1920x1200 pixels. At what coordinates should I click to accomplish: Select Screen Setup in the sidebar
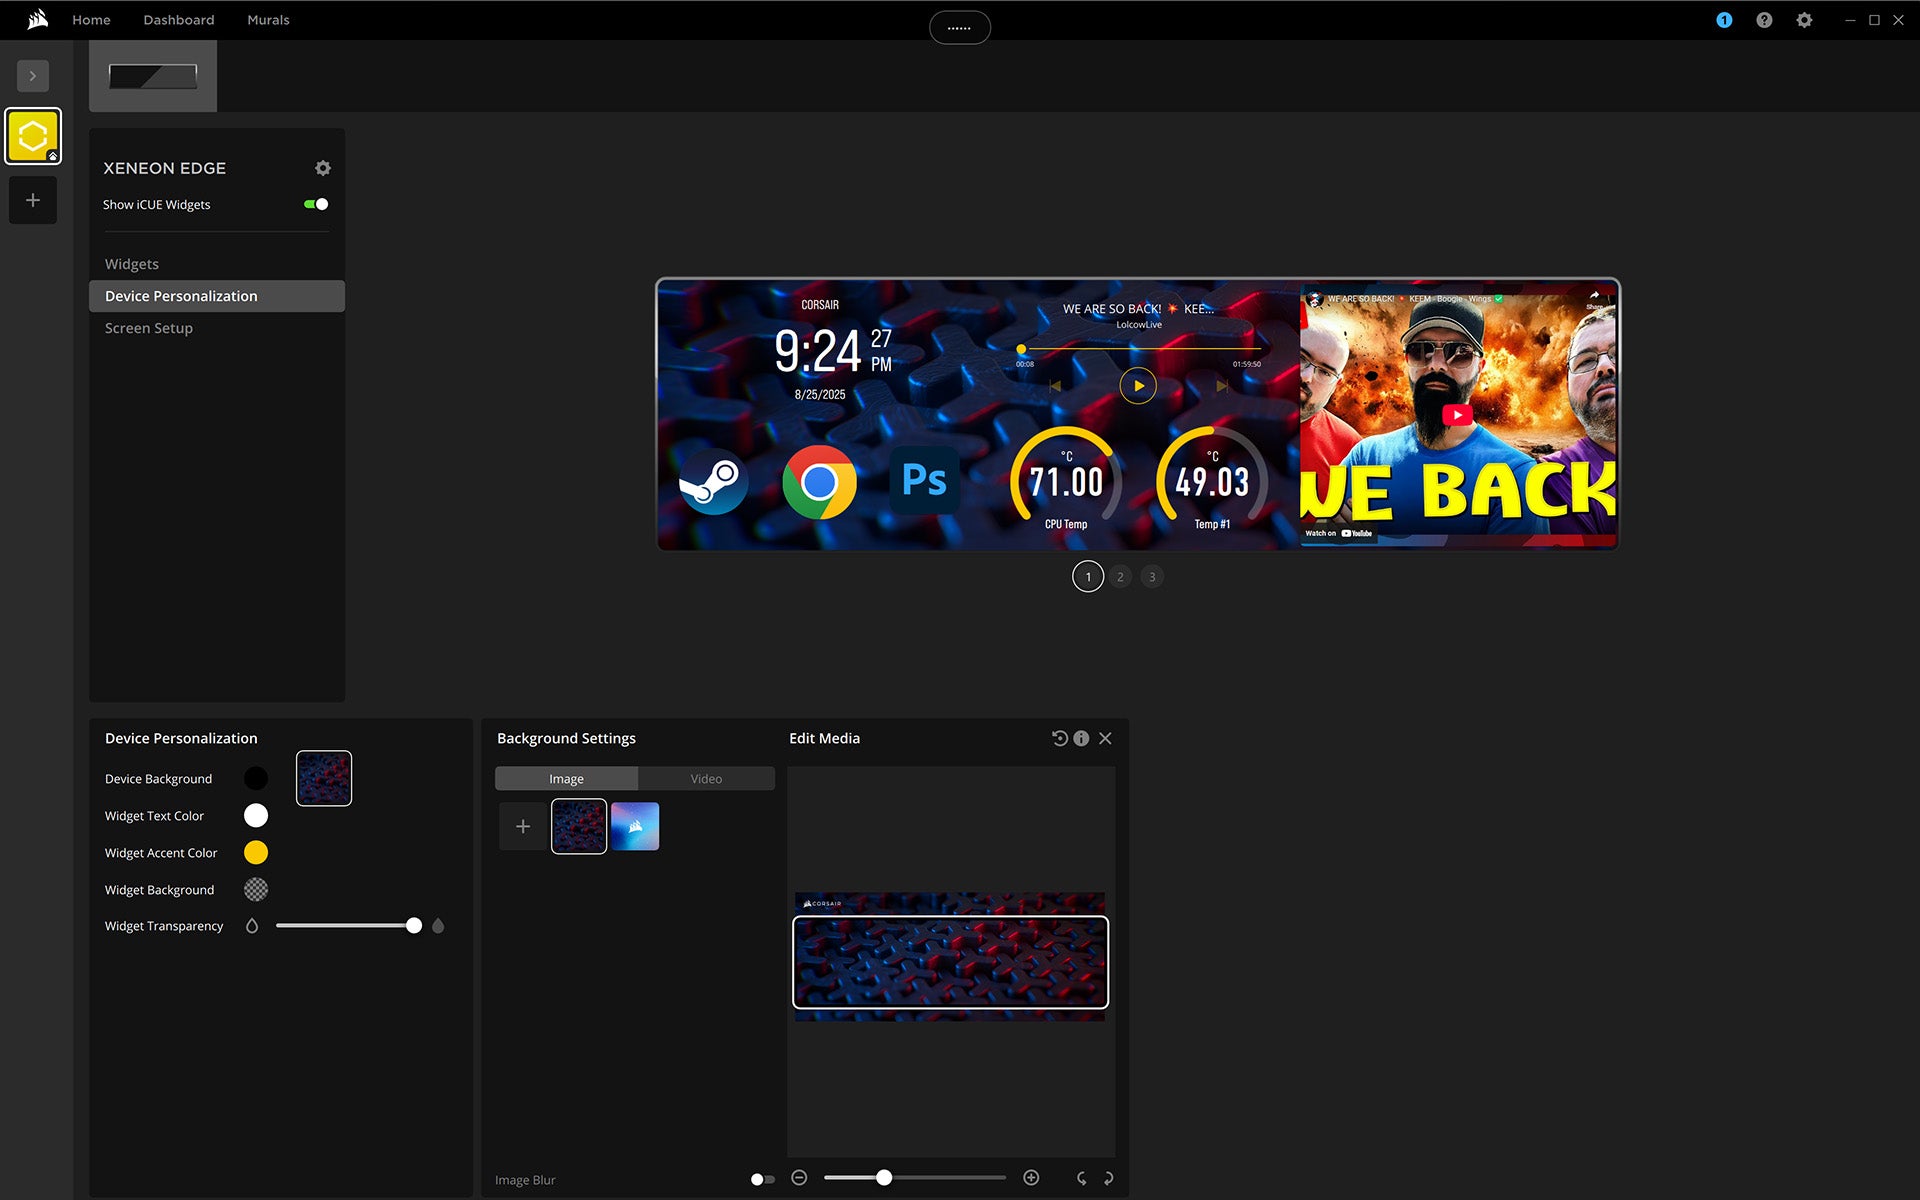click(149, 328)
